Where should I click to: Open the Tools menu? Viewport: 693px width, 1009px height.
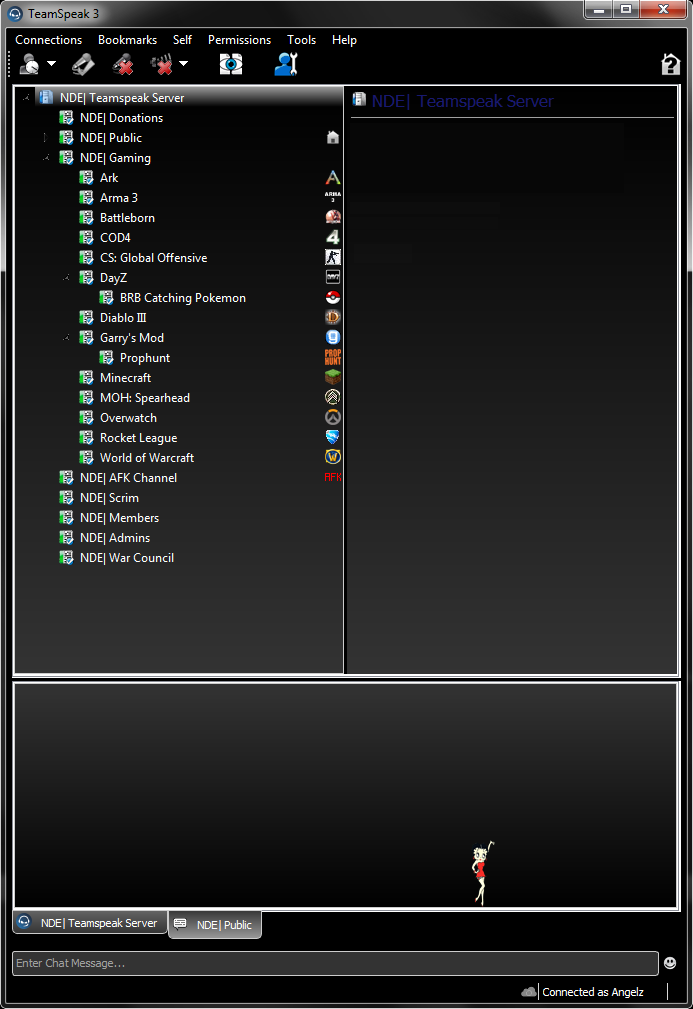point(301,40)
